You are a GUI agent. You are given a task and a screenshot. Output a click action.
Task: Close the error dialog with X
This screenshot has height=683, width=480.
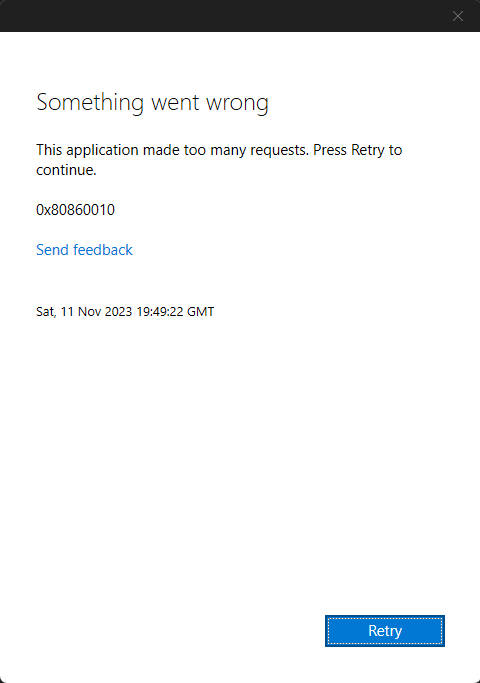pyautogui.click(x=458, y=16)
